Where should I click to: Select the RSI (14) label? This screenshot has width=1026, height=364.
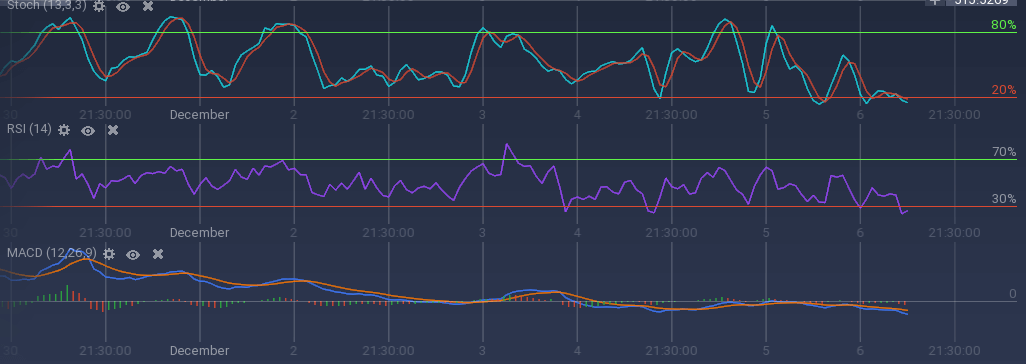click(29, 129)
